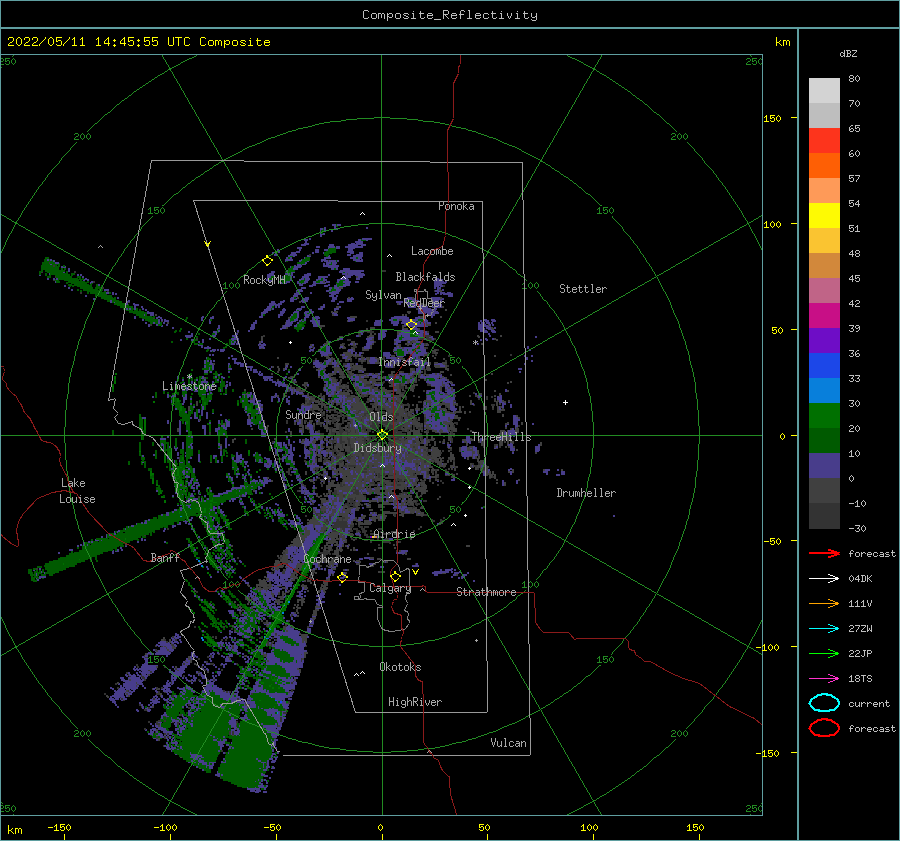Click the cyan current ellipse icon
Image resolution: width=900 pixels, height=841 pixels.
point(824,703)
